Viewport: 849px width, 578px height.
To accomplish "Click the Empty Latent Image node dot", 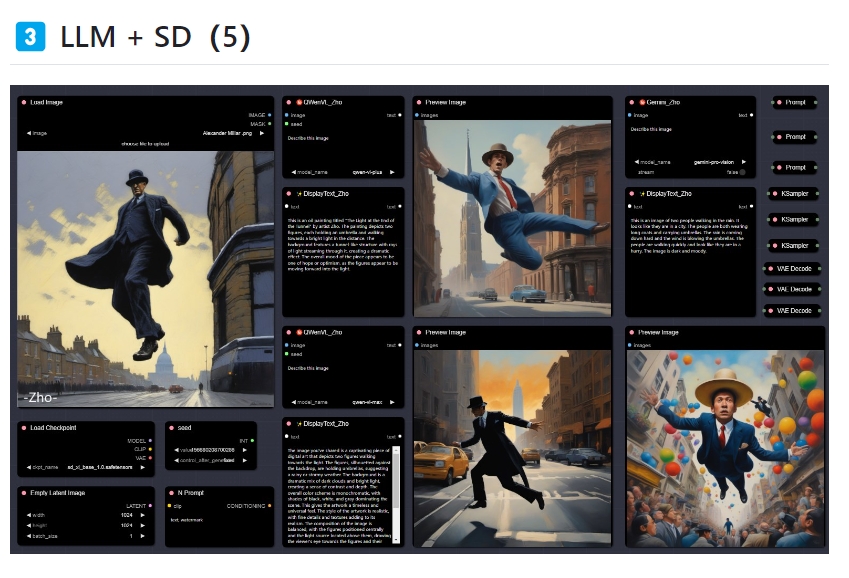I will click(x=23, y=492).
